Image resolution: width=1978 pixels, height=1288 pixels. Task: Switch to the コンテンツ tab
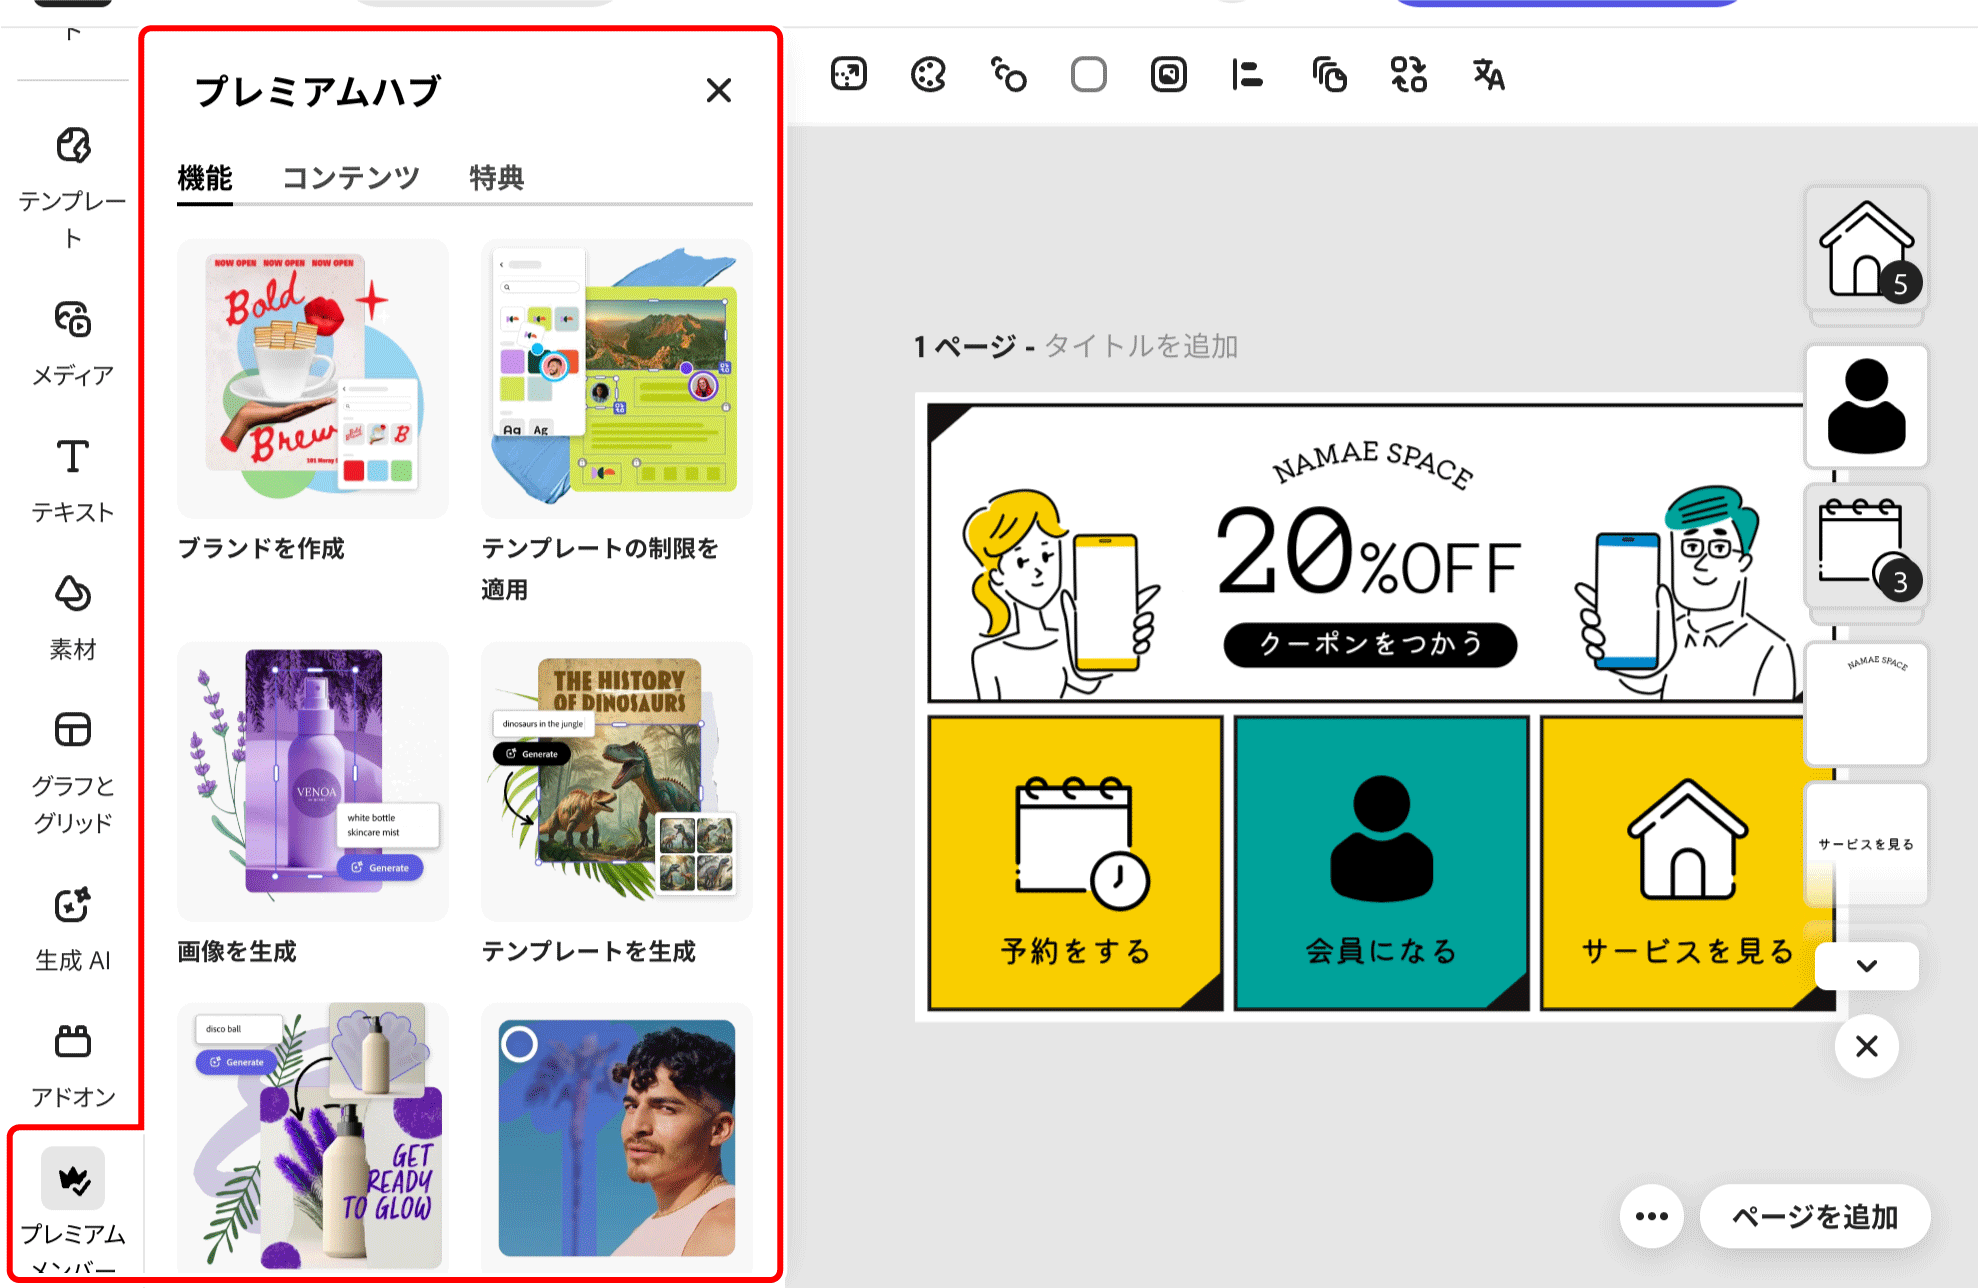point(350,177)
